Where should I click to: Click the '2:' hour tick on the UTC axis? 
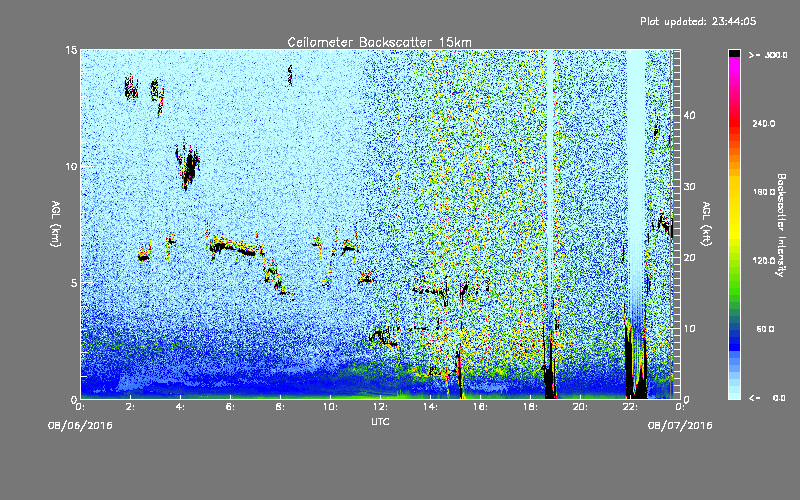tap(131, 407)
